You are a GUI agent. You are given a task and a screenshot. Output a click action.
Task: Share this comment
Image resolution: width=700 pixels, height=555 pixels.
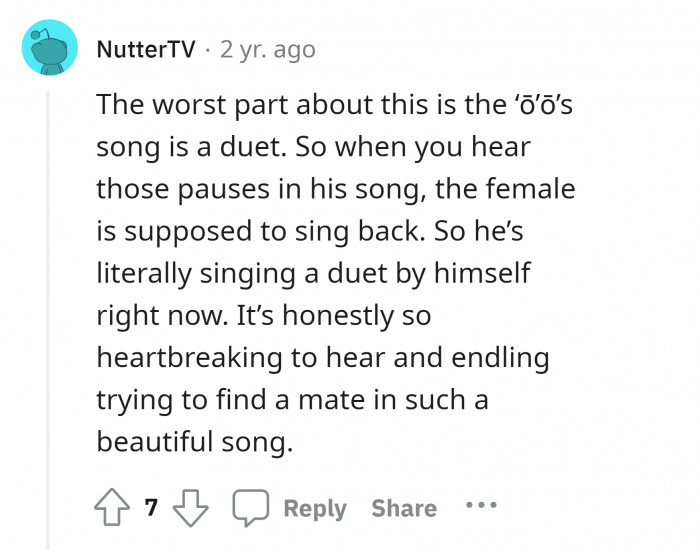coord(404,508)
